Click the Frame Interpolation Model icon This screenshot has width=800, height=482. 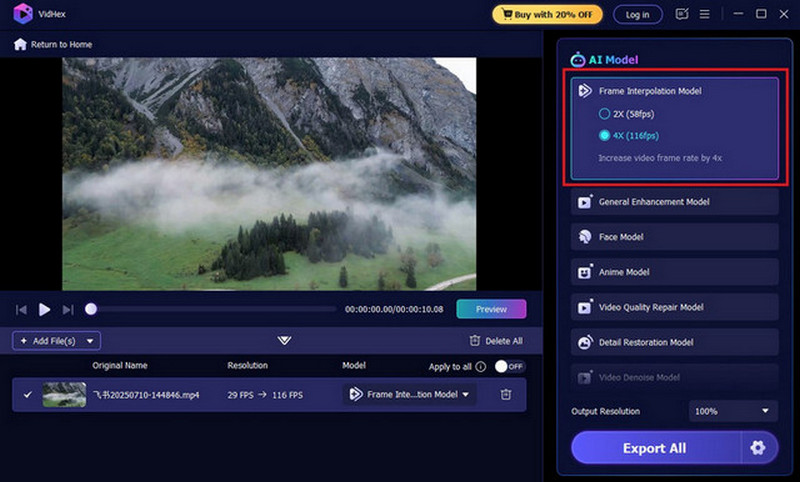point(585,91)
